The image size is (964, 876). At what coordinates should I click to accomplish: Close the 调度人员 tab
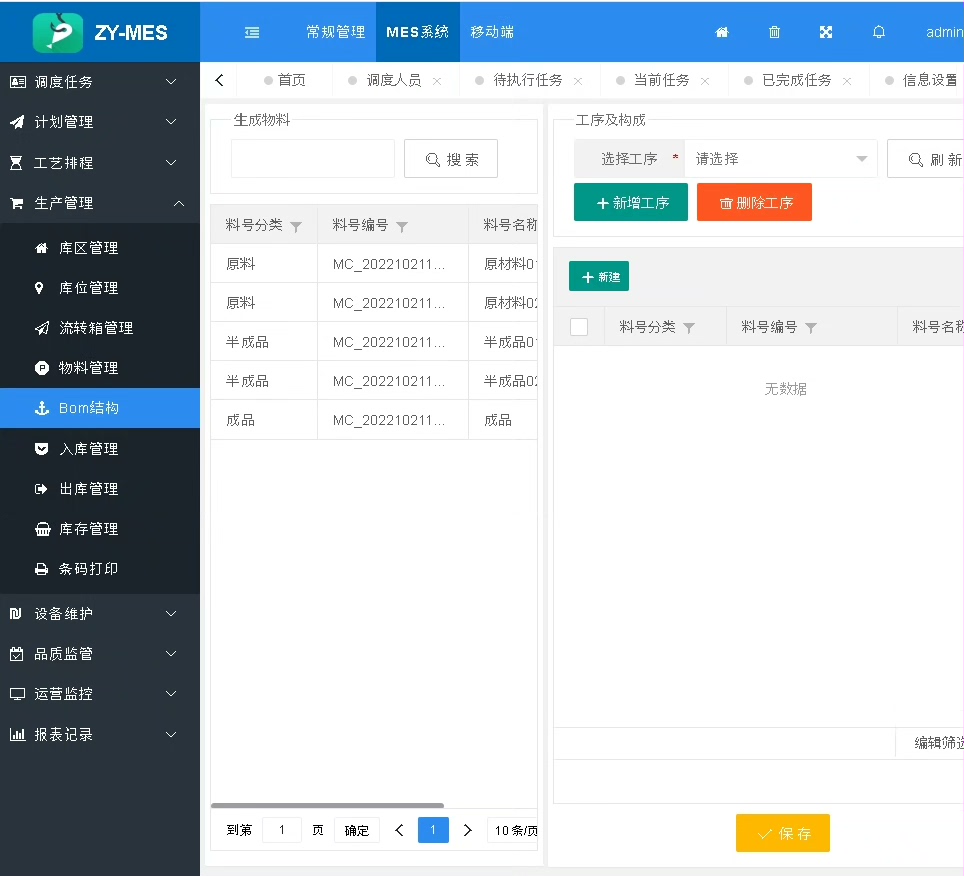tap(437, 81)
